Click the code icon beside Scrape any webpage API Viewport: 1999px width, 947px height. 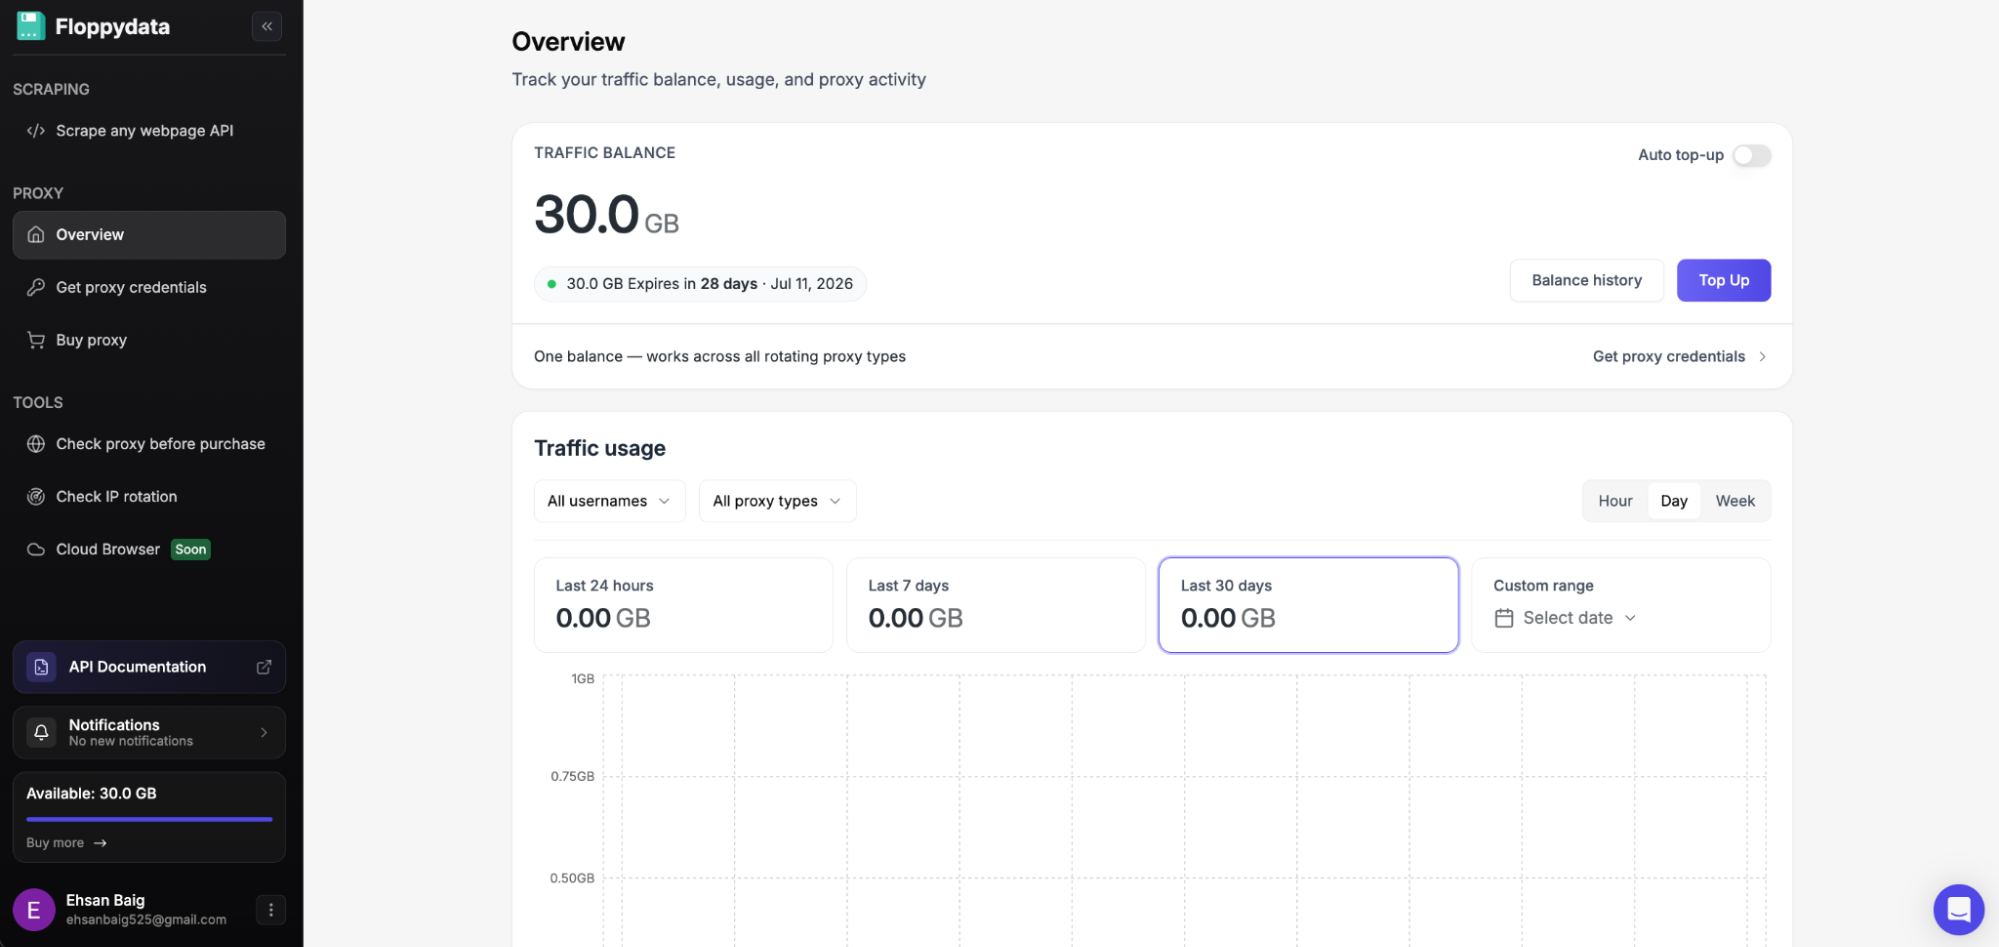(36, 131)
